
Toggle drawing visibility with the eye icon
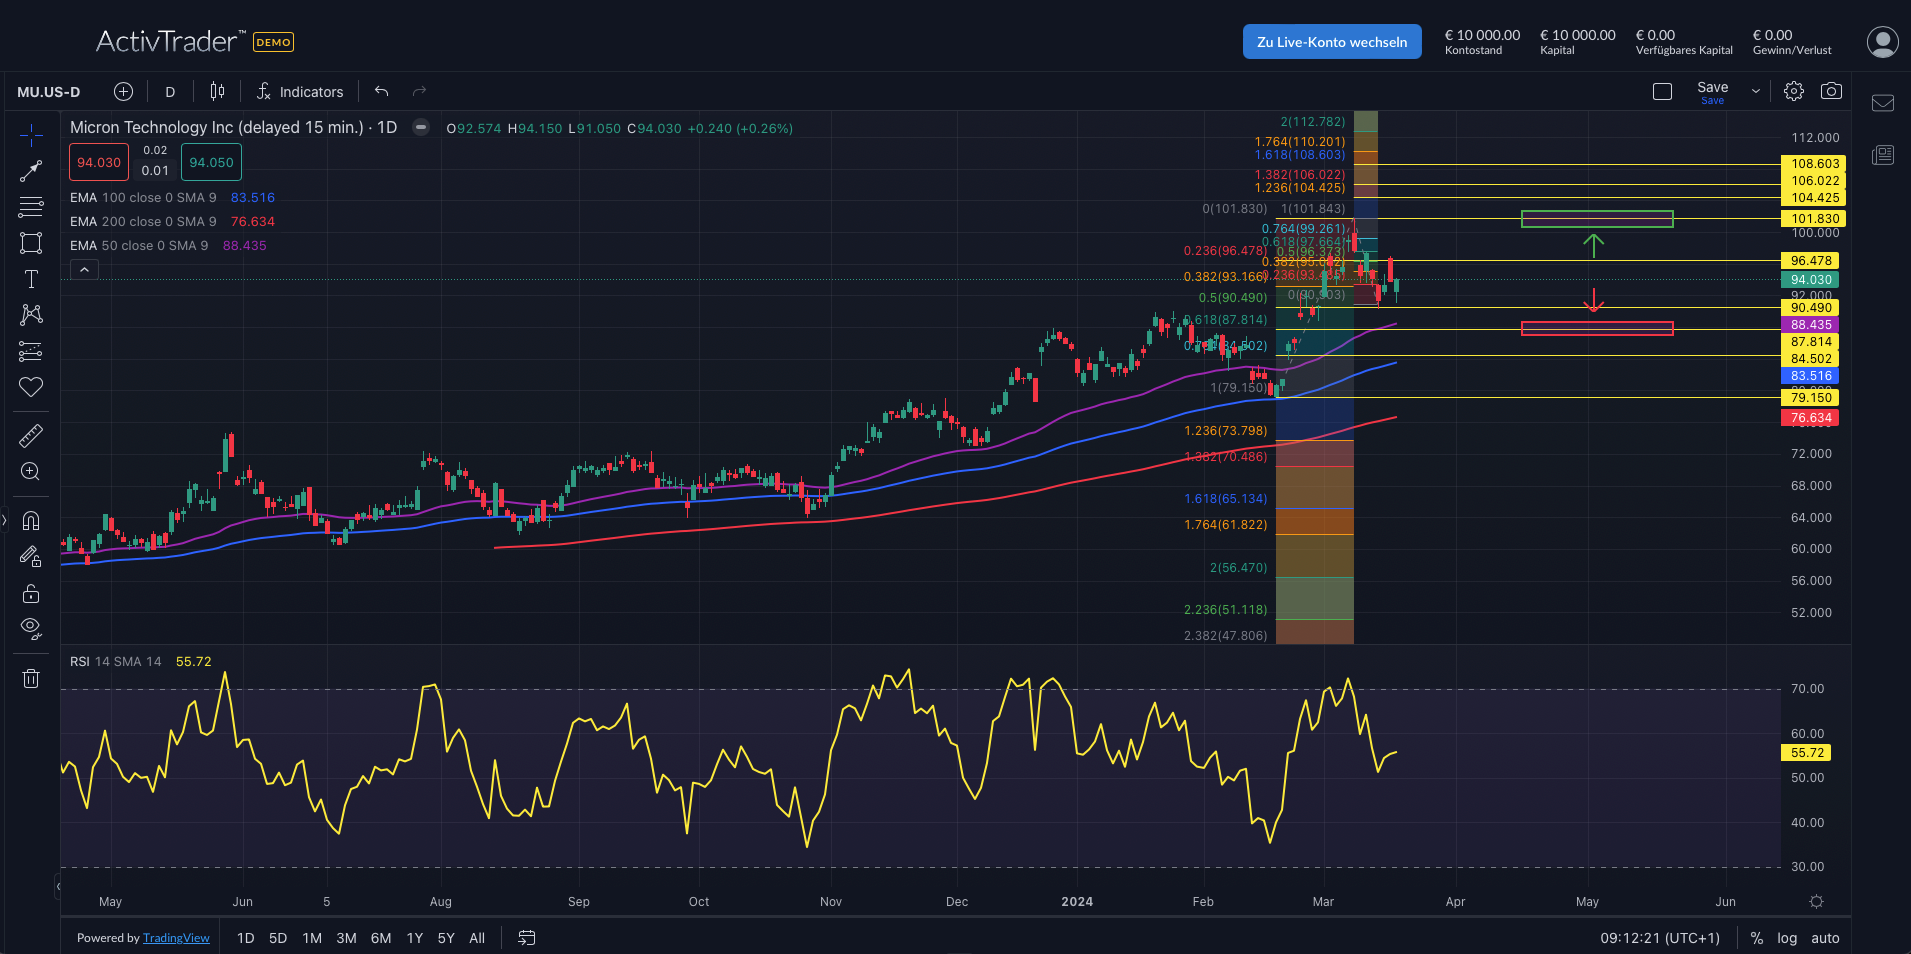31,629
